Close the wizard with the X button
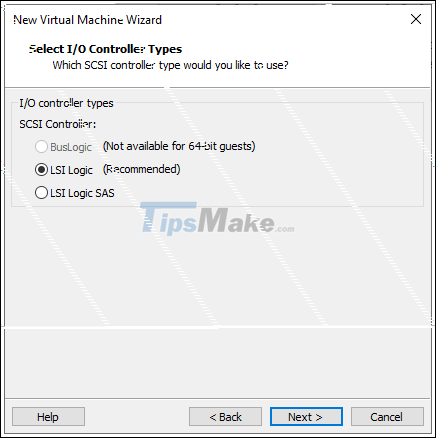 (416, 19)
